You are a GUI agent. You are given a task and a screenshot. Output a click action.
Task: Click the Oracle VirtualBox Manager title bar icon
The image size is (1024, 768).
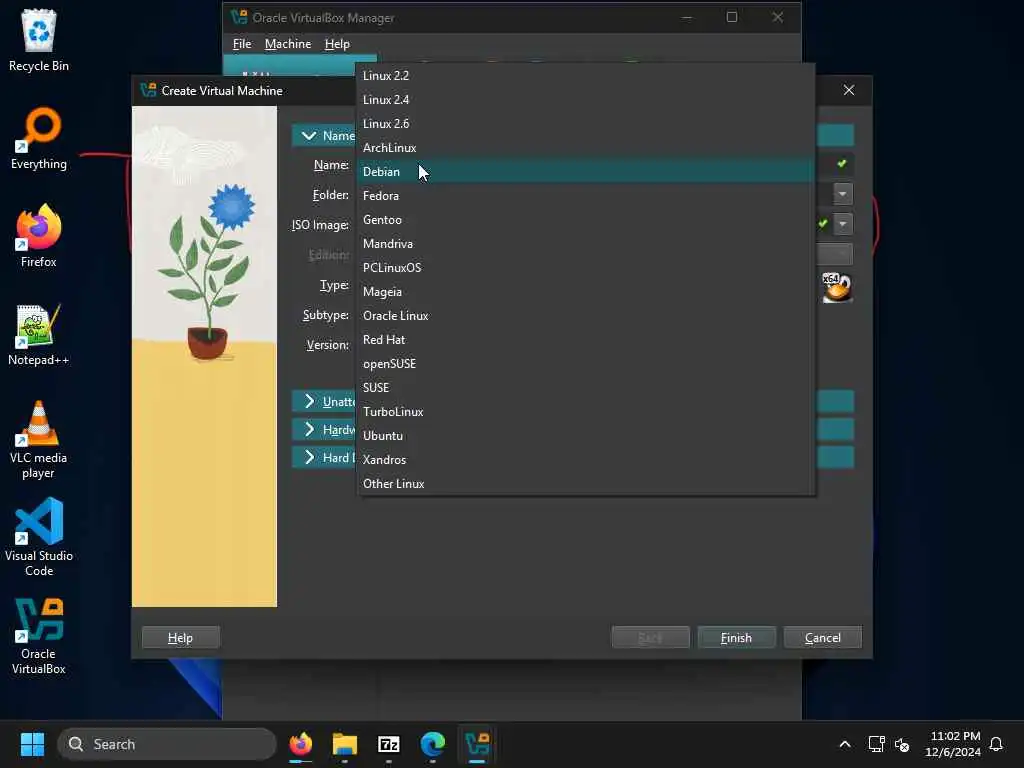tap(239, 17)
